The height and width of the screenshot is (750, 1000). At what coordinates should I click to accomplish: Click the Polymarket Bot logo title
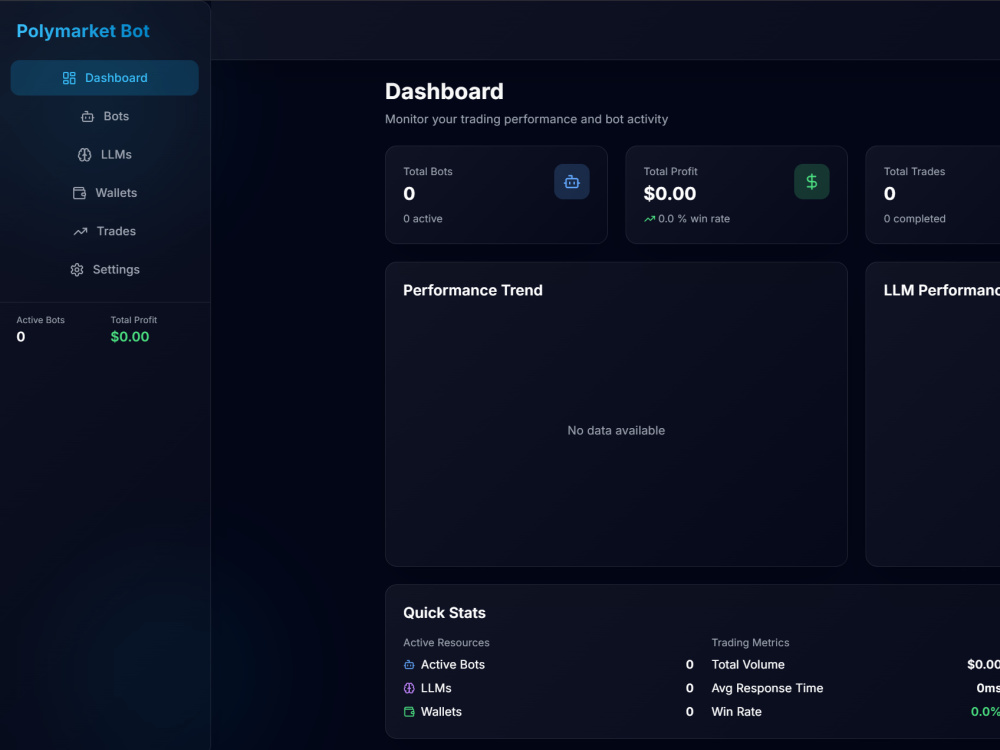(83, 31)
